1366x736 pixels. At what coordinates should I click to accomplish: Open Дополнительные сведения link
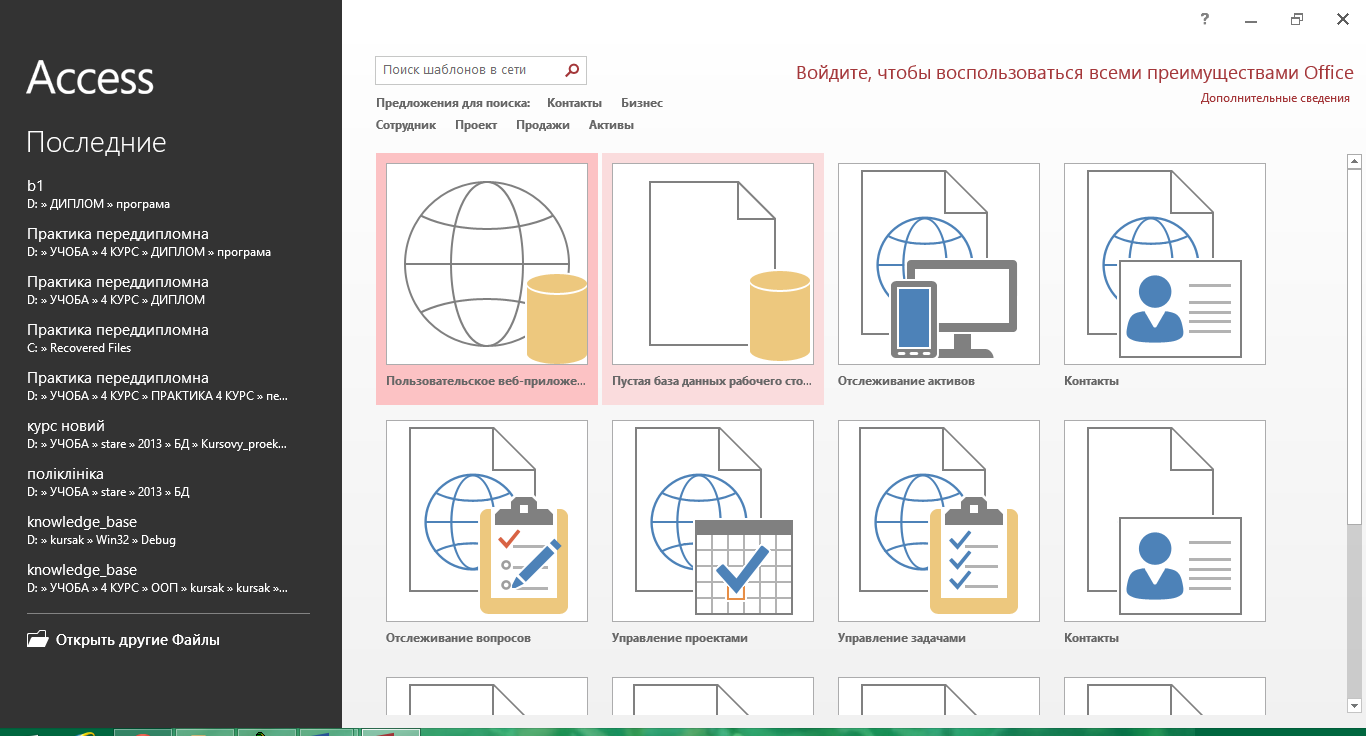(1275, 98)
